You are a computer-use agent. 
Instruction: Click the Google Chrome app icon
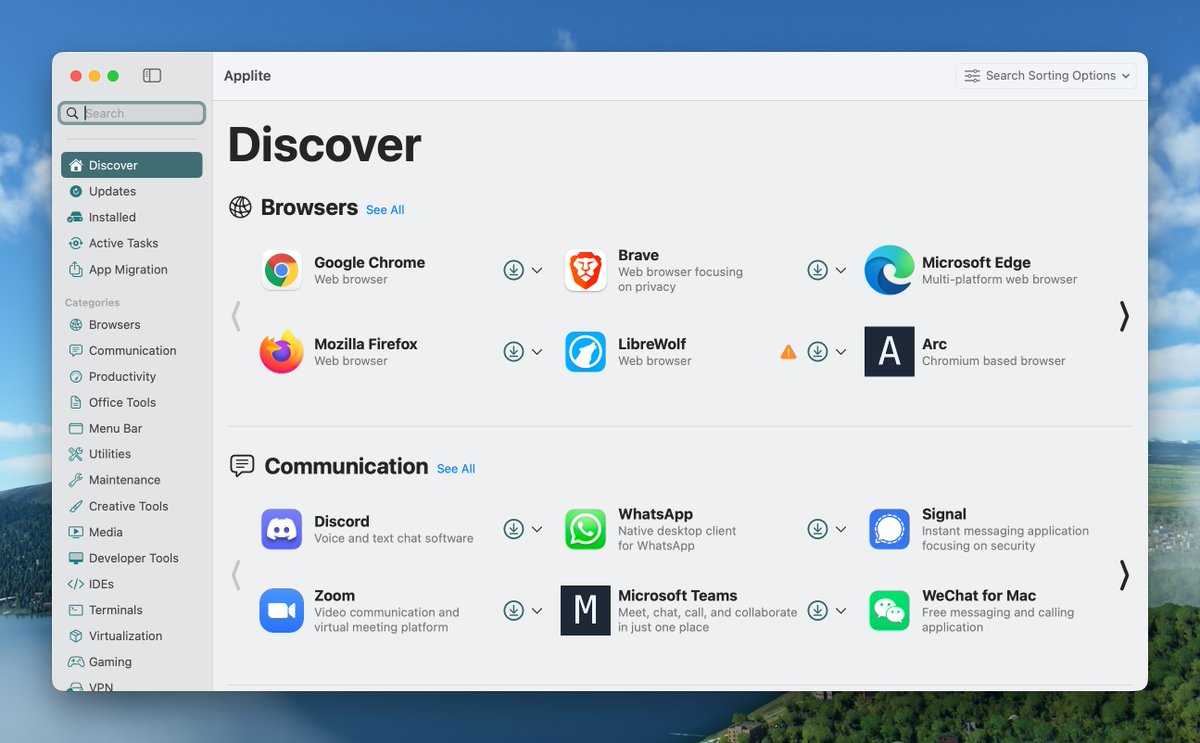click(282, 270)
